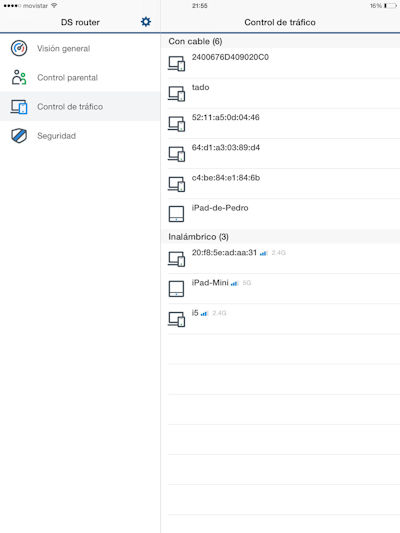This screenshot has width=400, height=533.
Task: Tap the device icon beside tado
Action: click(x=177, y=93)
